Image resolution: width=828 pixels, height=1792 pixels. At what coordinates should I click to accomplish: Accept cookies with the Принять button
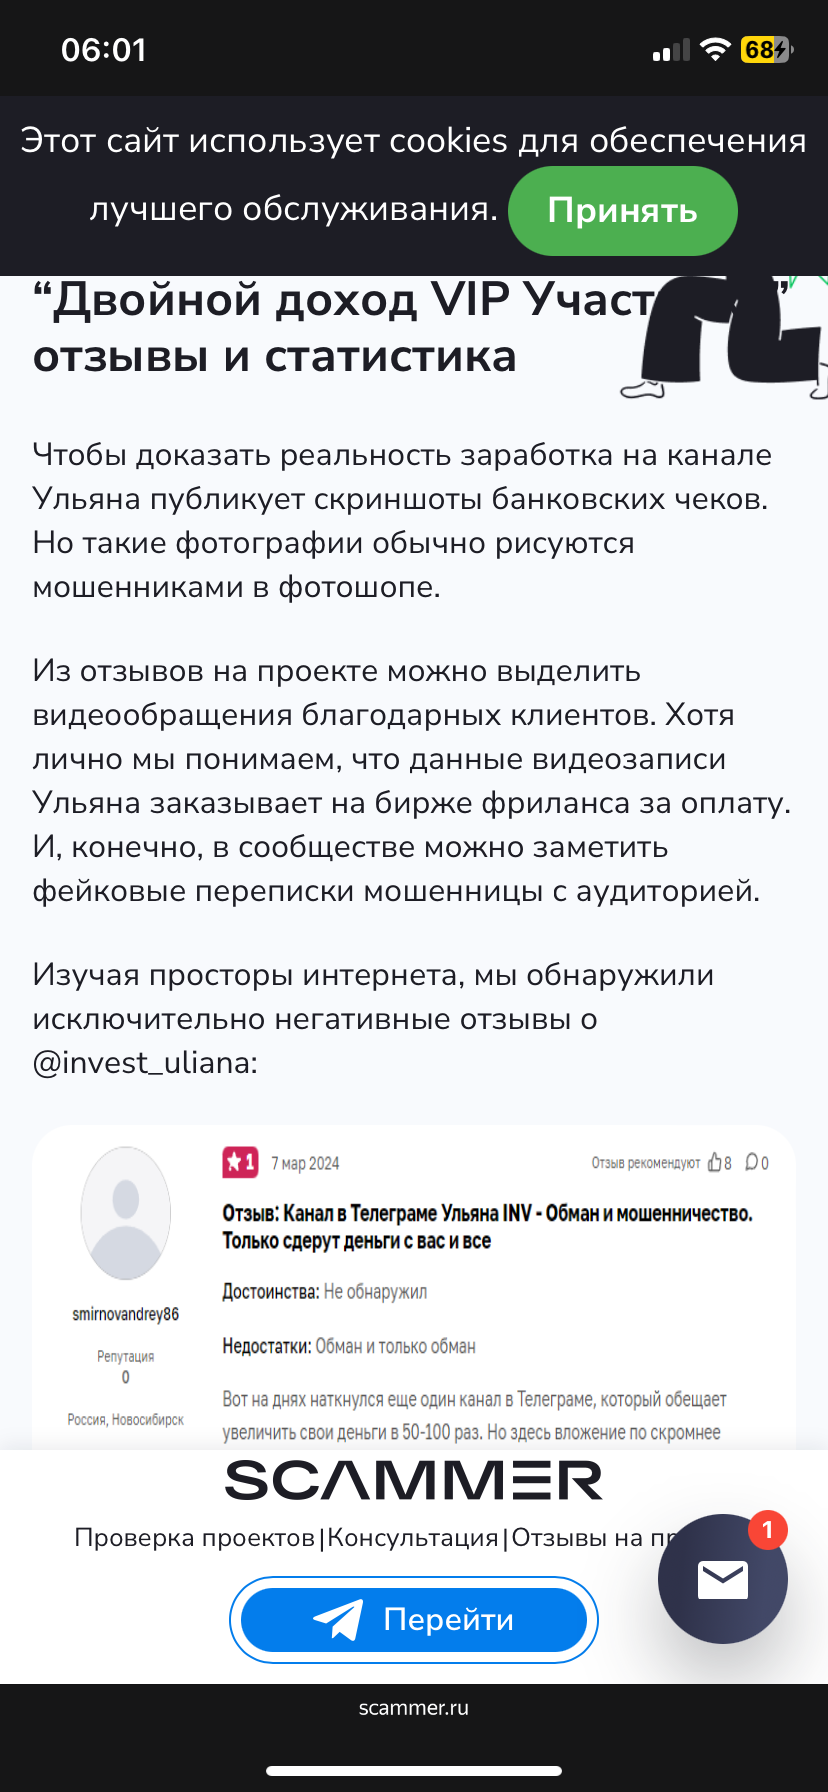point(622,211)
